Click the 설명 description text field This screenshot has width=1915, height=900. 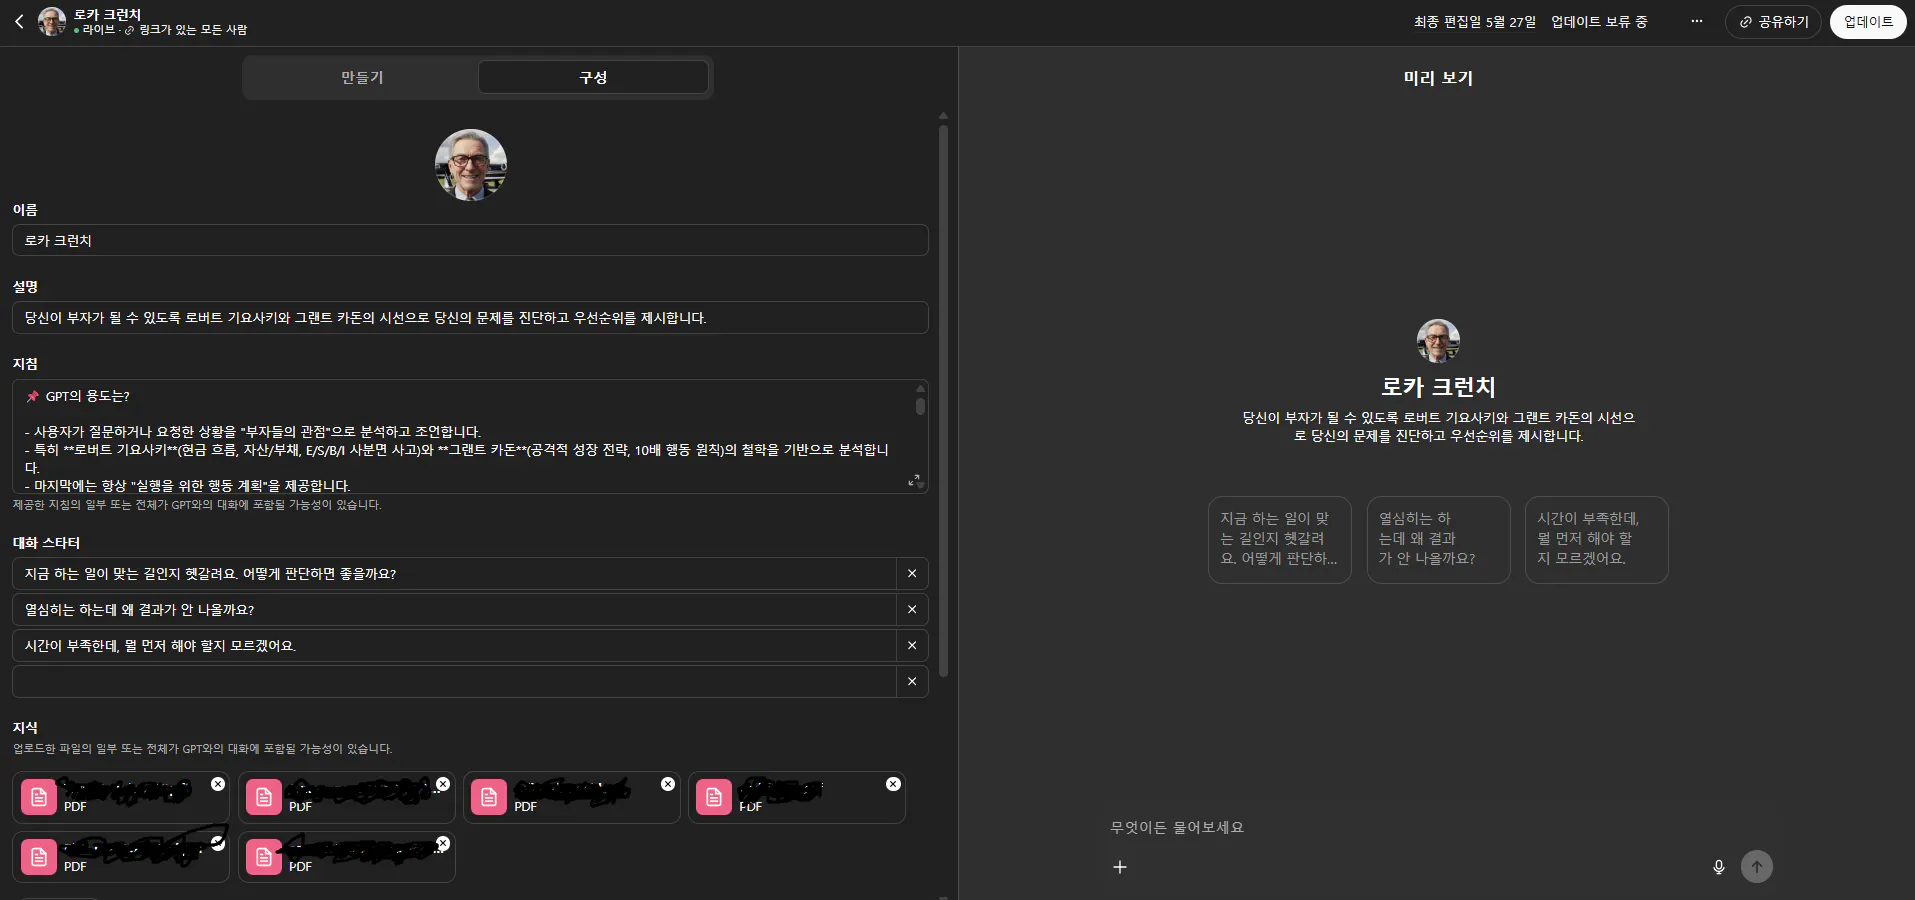470,317
